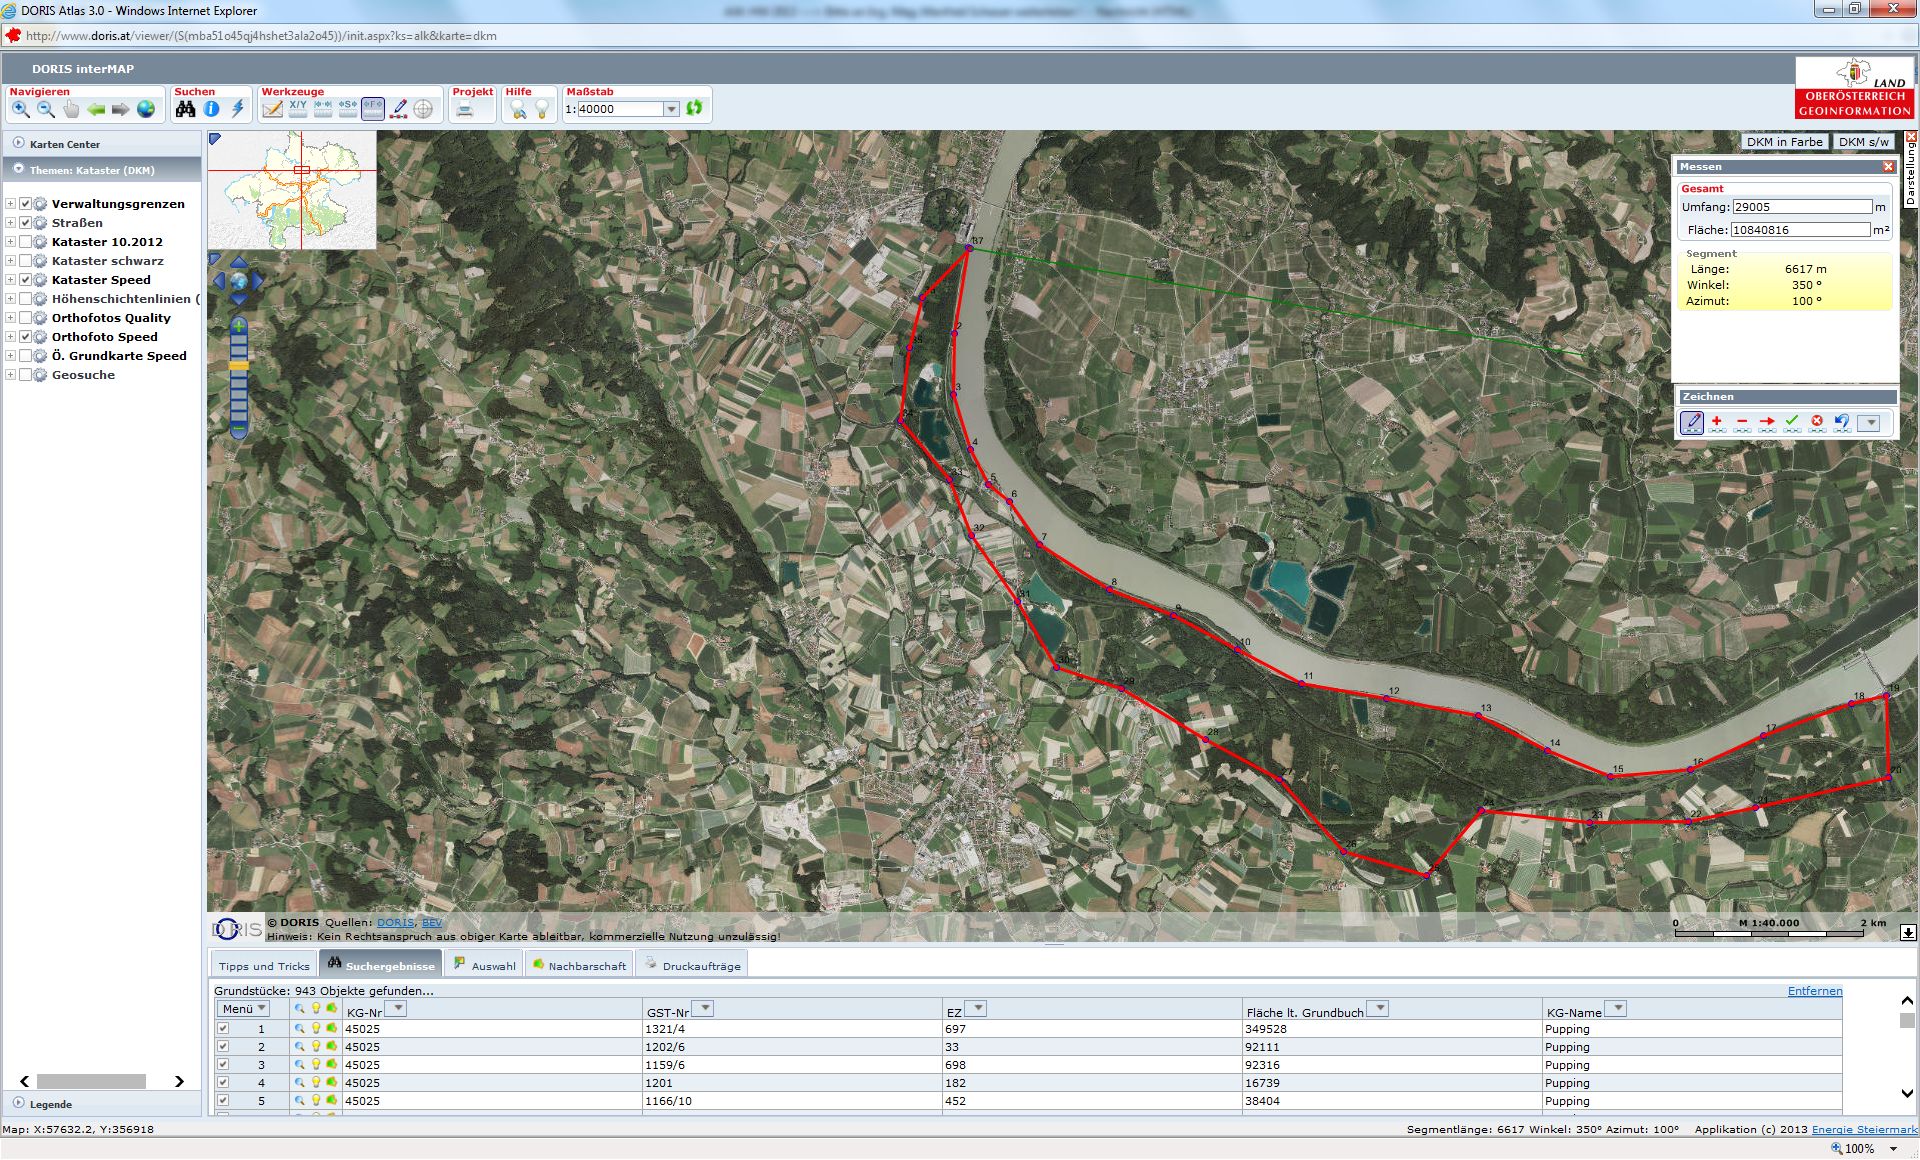The image size is (1920, 1160).
Task: Select the zoom in magnifier tool
Action: pyautogui.click(x=21, y=109)
